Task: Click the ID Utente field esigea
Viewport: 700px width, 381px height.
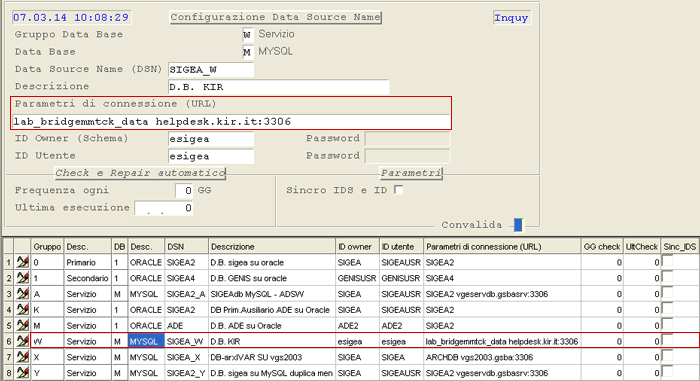Action: pyautogui.click(x=211, y=156)
